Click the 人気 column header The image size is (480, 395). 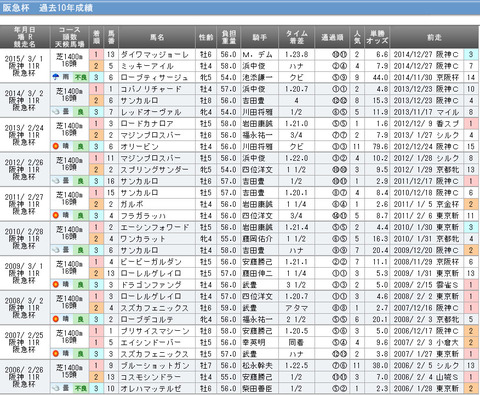point(357,37)
